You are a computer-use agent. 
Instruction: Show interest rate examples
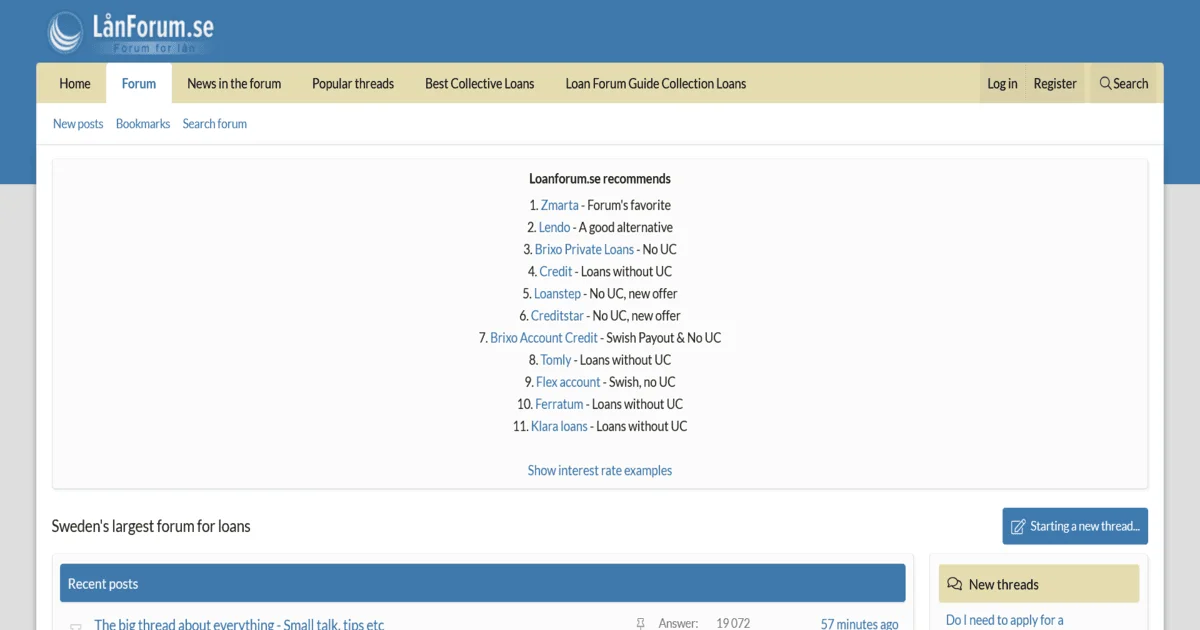pyautogui.click(x=600, y=470)
